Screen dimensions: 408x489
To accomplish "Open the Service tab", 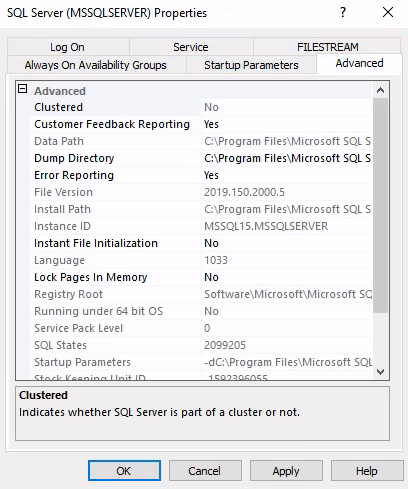I will (191, 47).
